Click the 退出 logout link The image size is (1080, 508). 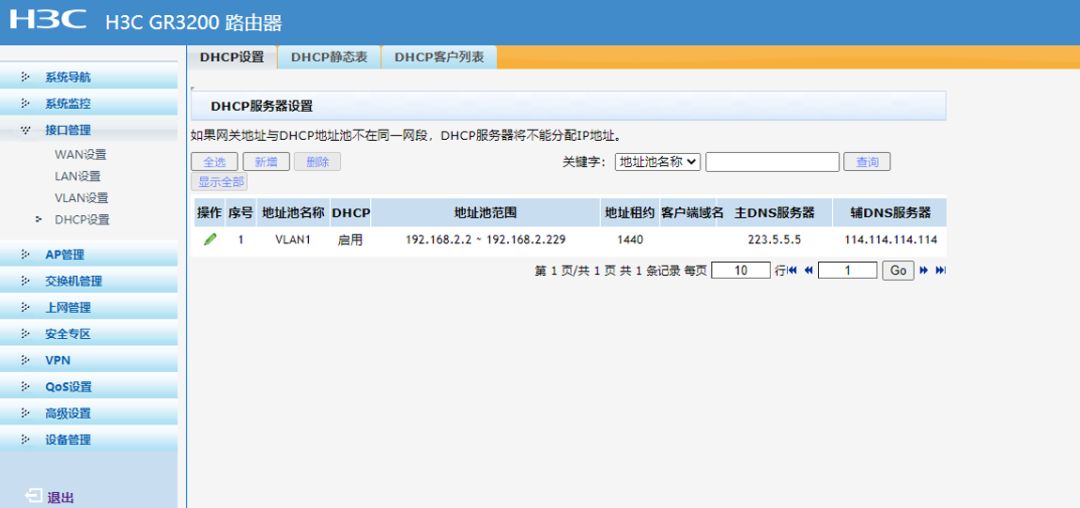point(61,498)
